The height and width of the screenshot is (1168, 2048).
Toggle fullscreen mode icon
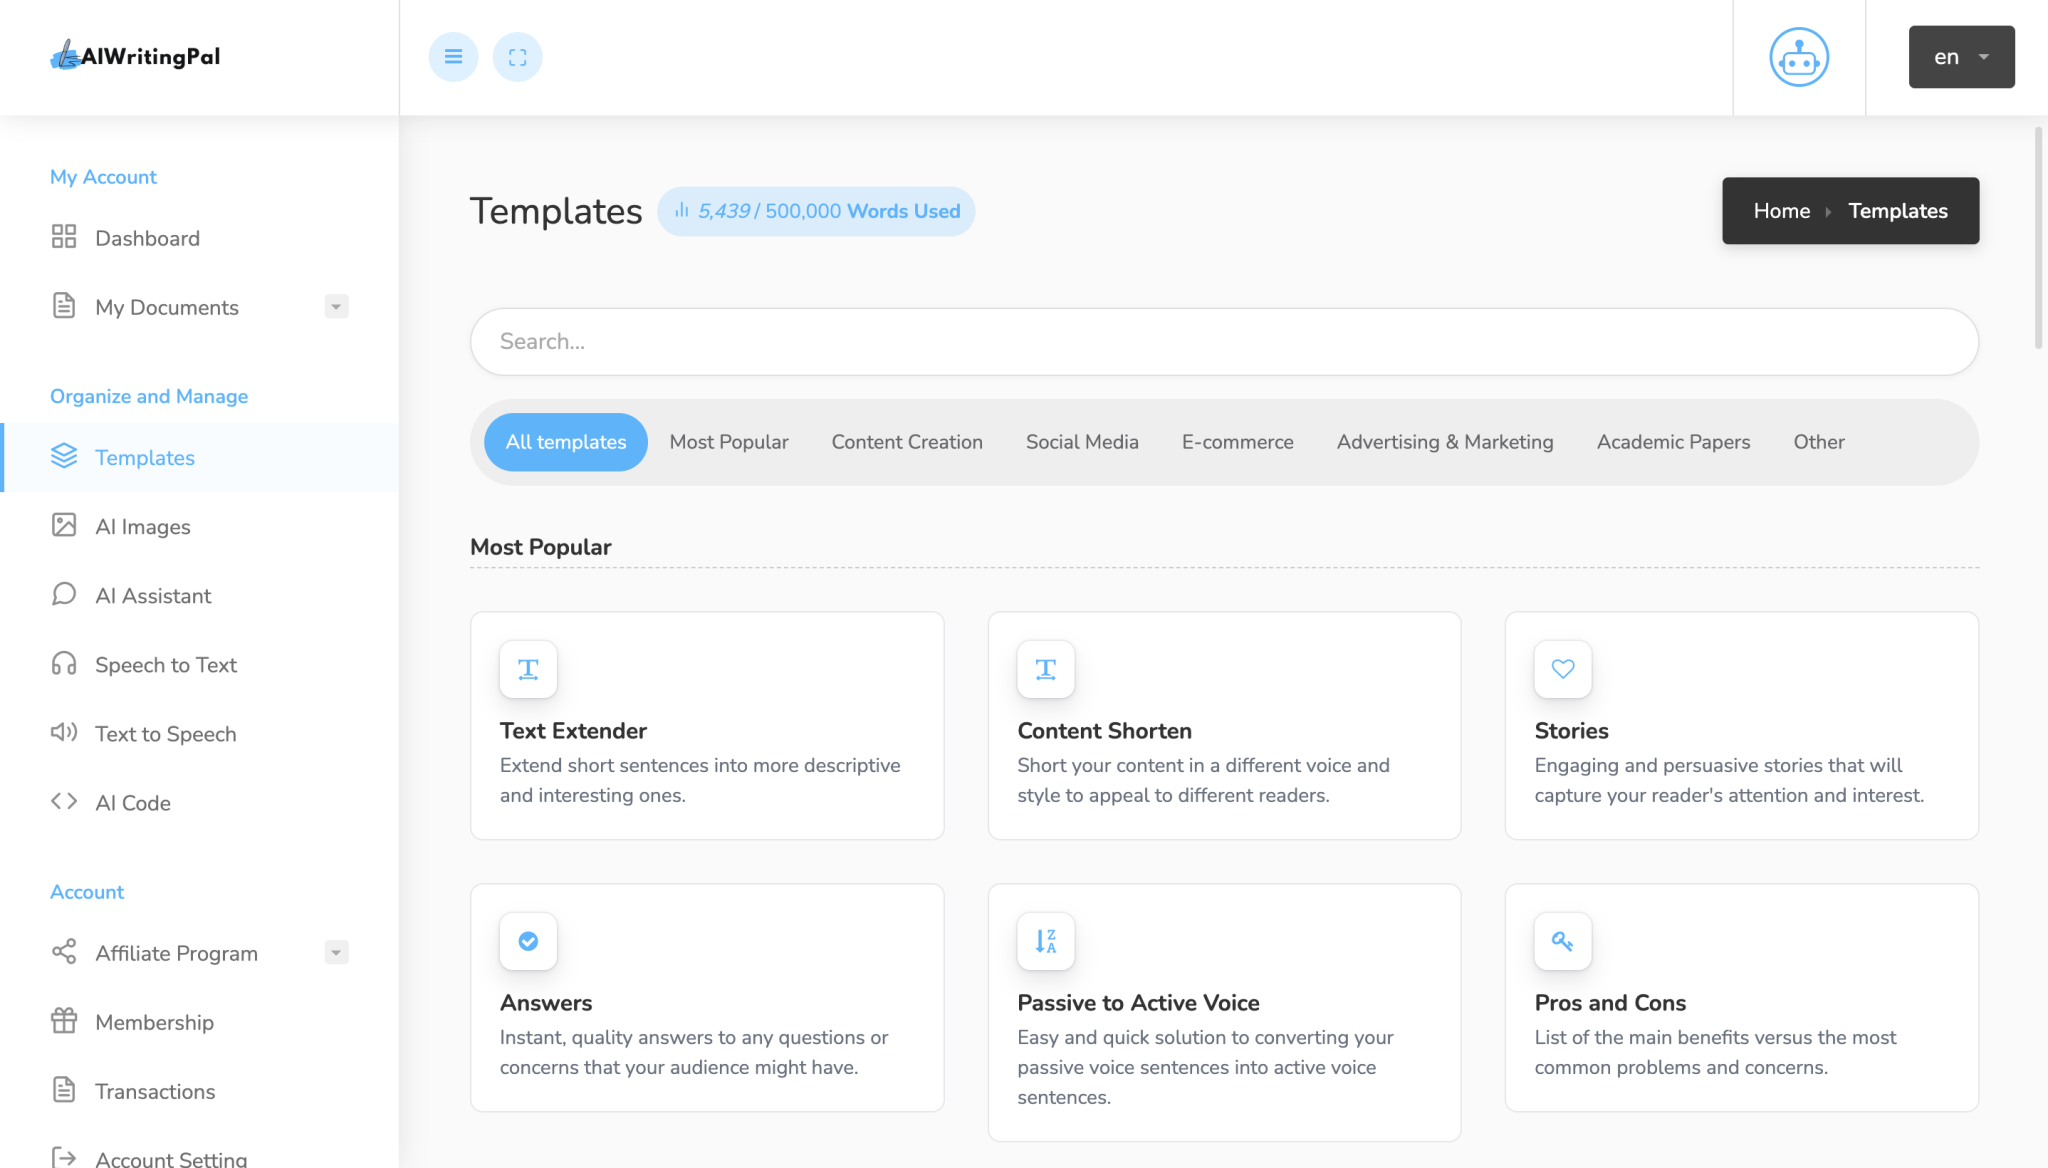coord(517,57)
